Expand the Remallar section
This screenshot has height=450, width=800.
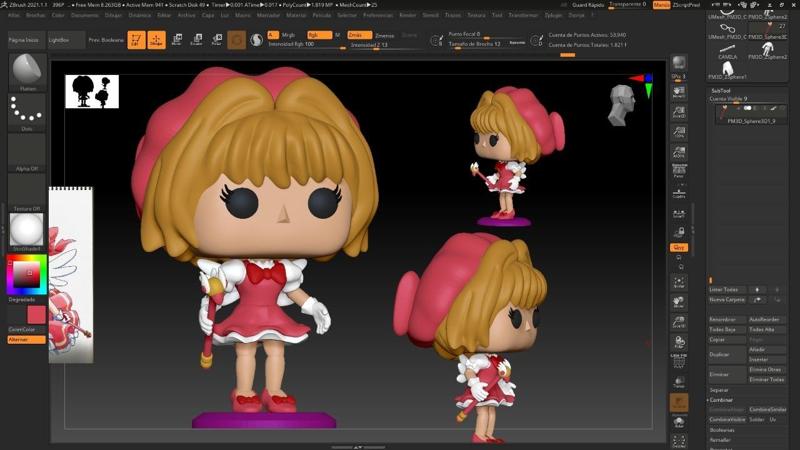(720, 440)
